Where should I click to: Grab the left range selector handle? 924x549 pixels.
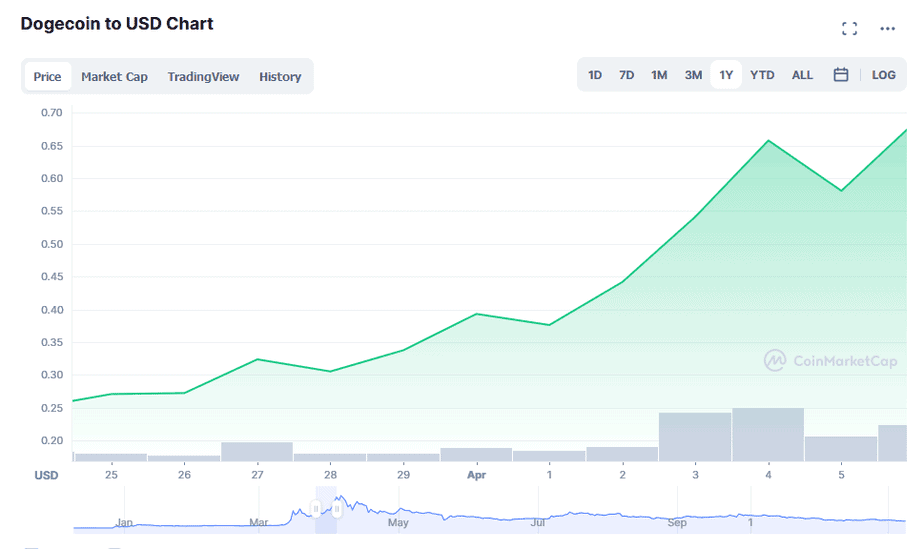316,508
